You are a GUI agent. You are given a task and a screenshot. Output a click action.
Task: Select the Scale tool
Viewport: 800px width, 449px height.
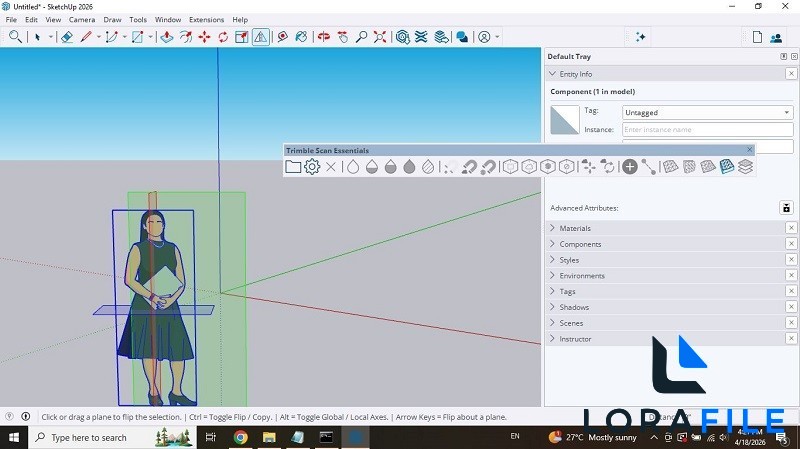pos(242,37)
